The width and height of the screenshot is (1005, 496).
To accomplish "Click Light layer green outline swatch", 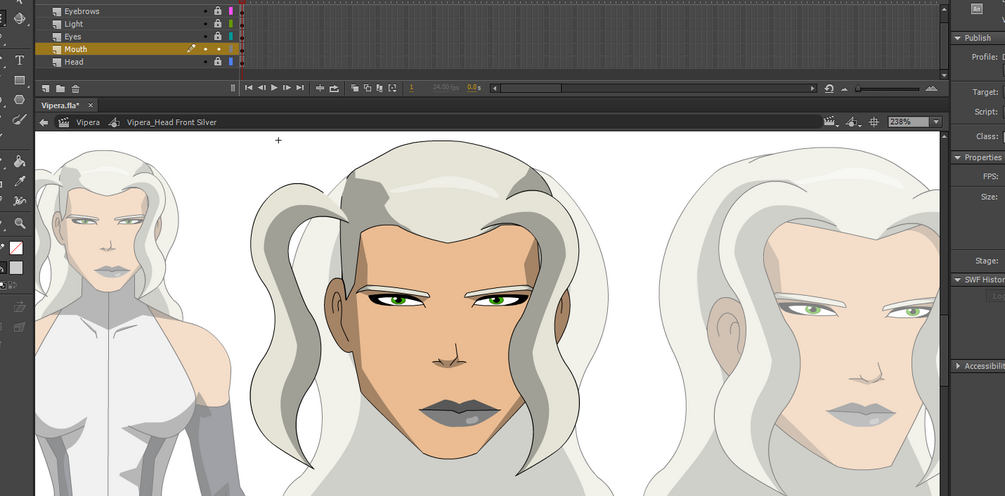I will point(231,24).
